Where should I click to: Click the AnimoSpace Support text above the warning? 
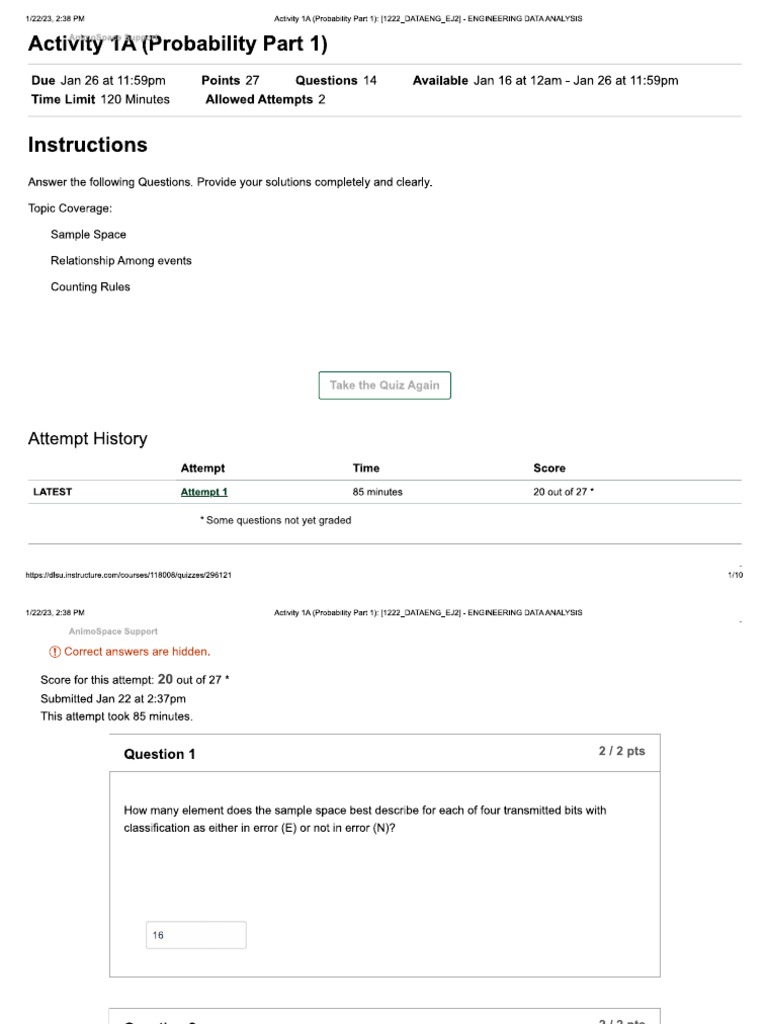pos(113,631)
